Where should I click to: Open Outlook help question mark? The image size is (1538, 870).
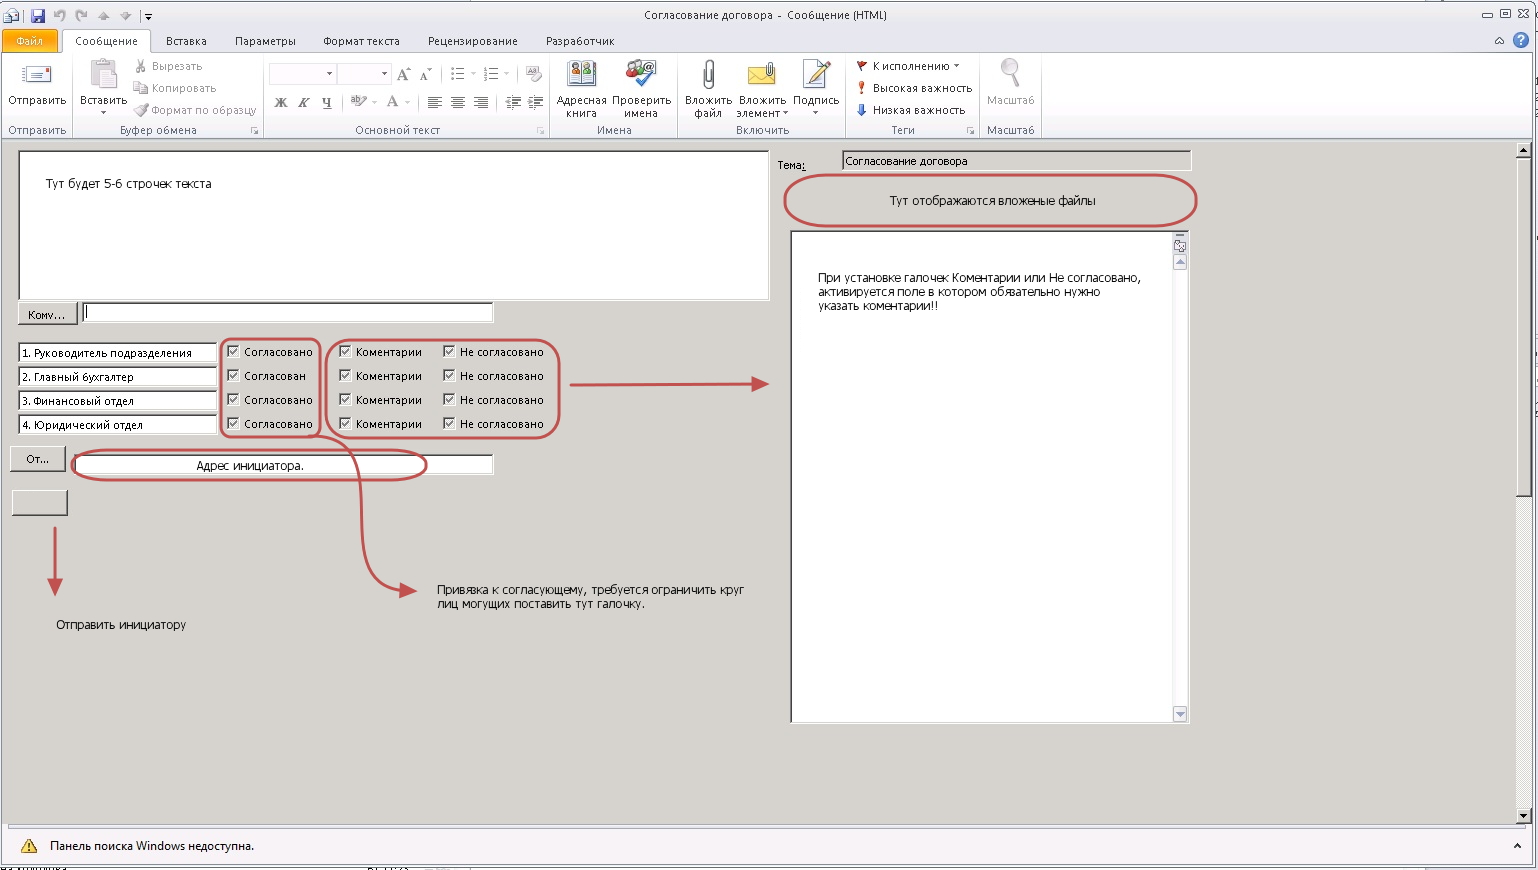[1521, 41]
